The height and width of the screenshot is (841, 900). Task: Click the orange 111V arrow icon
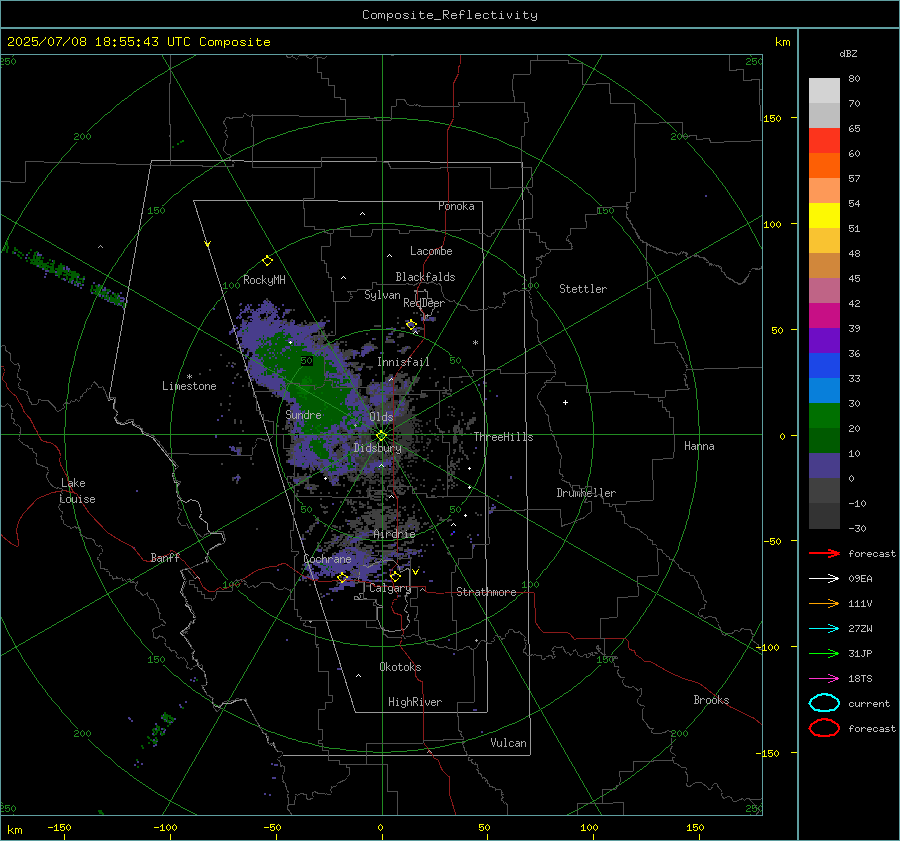tap(824, 603)
